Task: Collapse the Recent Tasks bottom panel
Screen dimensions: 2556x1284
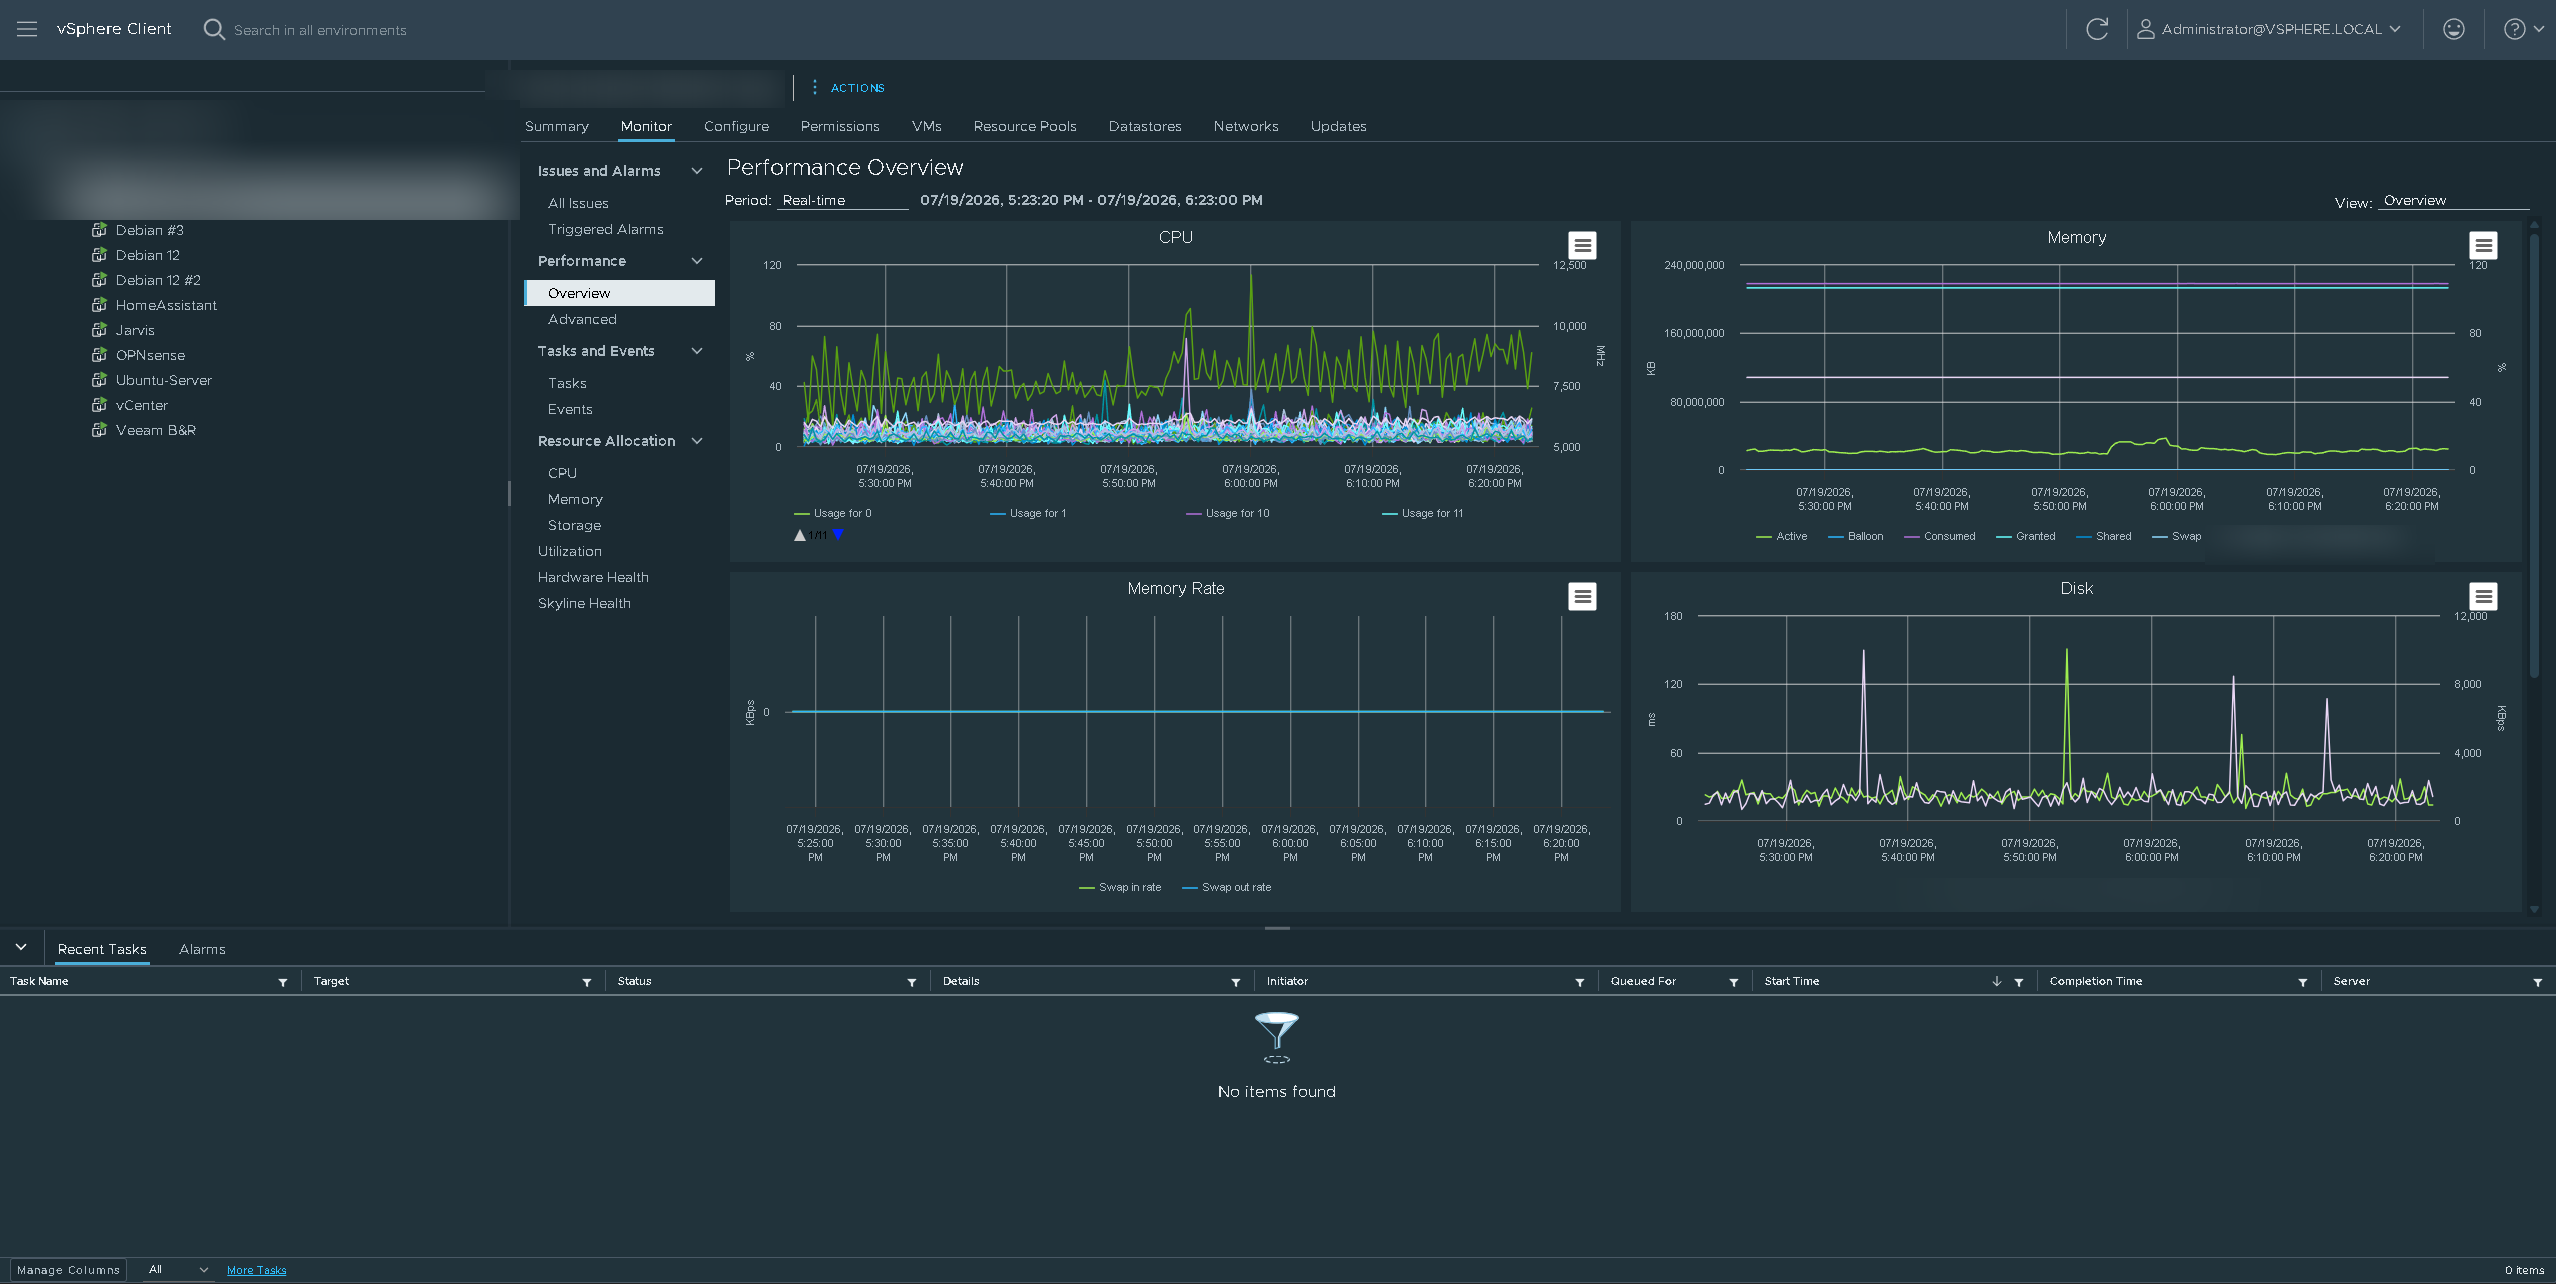Action: [x=21, y=947]
